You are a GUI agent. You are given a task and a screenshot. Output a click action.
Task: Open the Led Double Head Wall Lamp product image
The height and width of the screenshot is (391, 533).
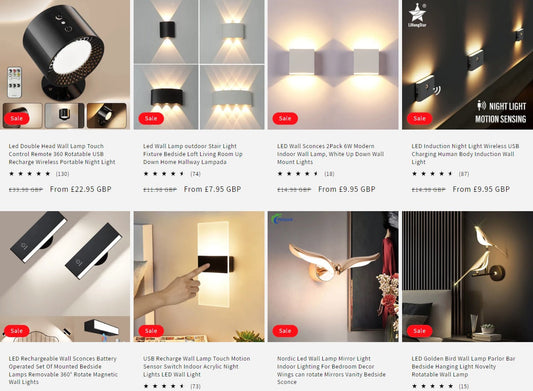[x=65, y=65]
